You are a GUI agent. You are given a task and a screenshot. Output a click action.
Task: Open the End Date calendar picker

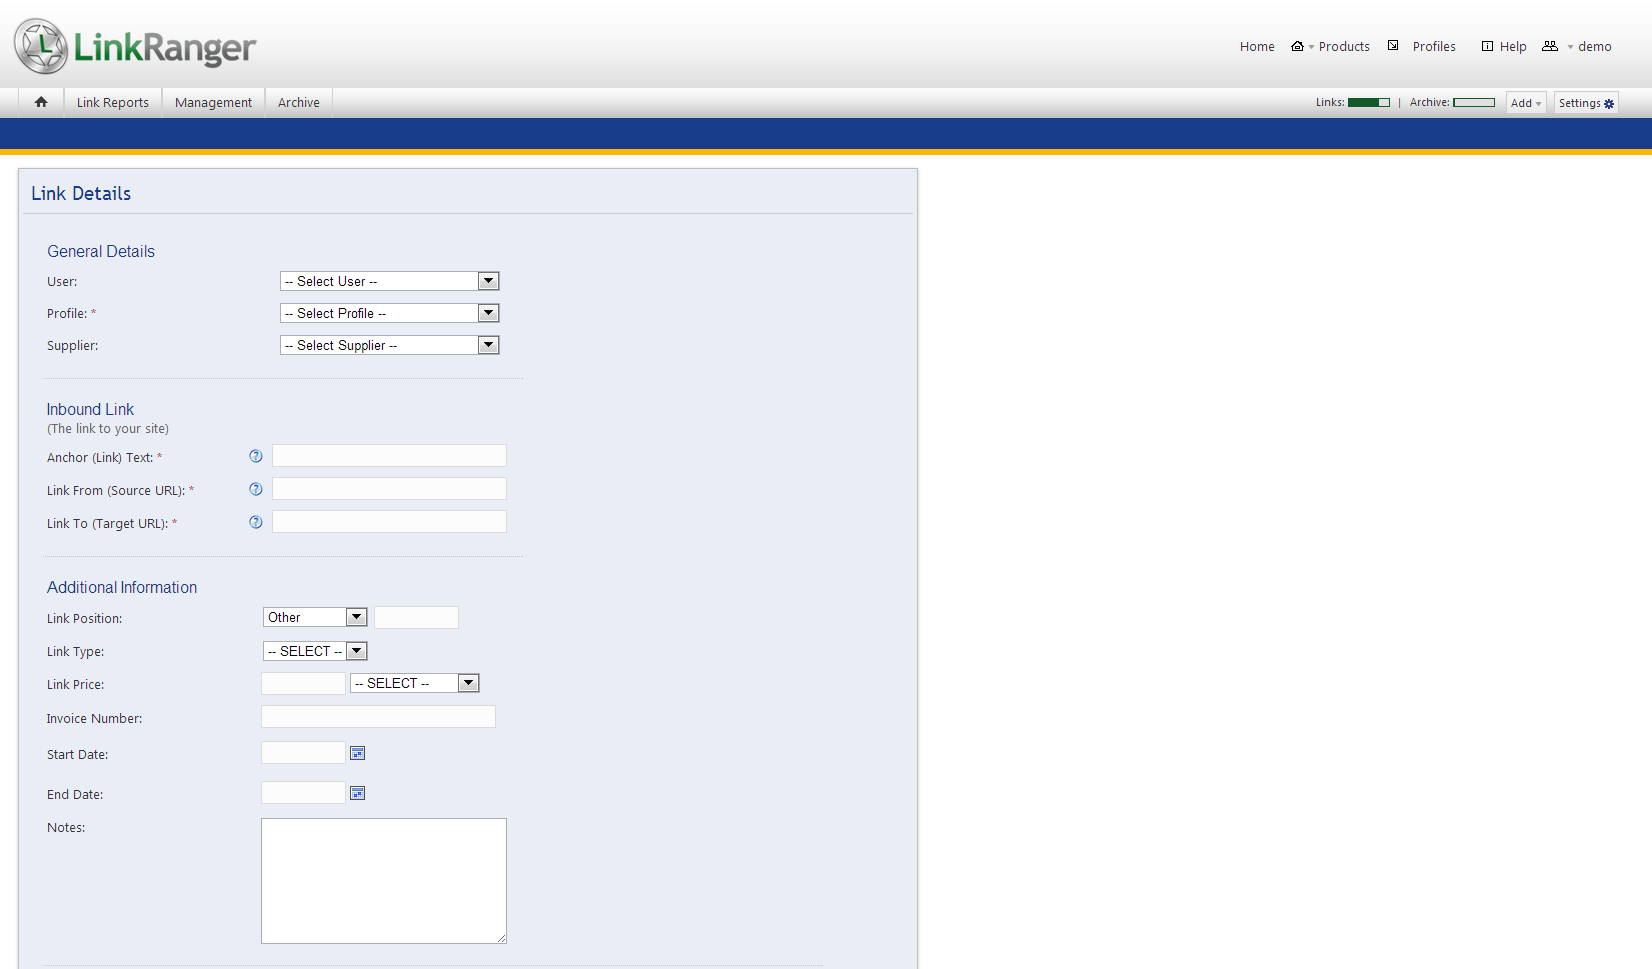click(x=357, y=793)
